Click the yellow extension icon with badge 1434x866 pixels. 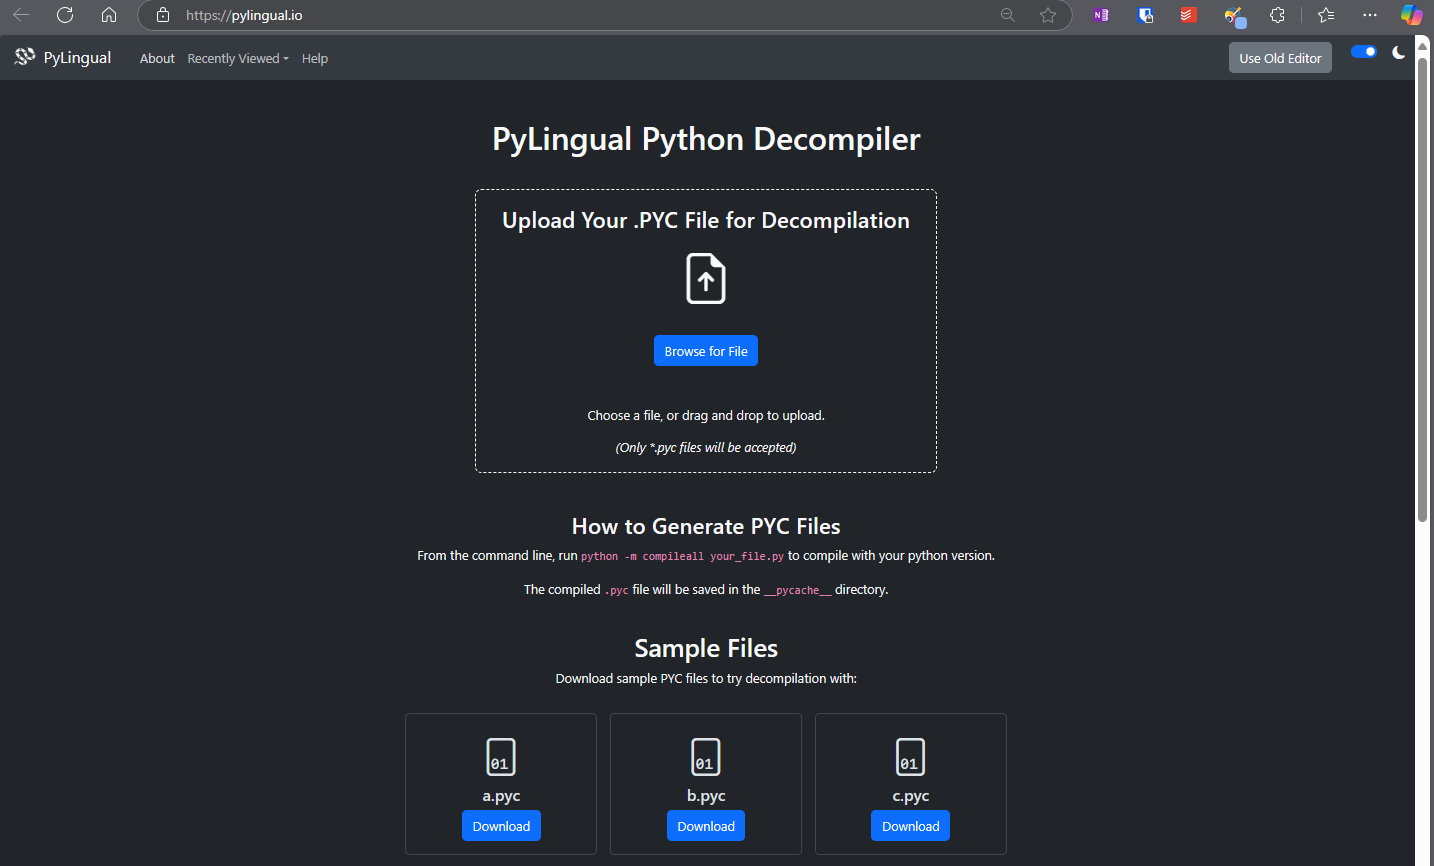[x=1235, y=16]
